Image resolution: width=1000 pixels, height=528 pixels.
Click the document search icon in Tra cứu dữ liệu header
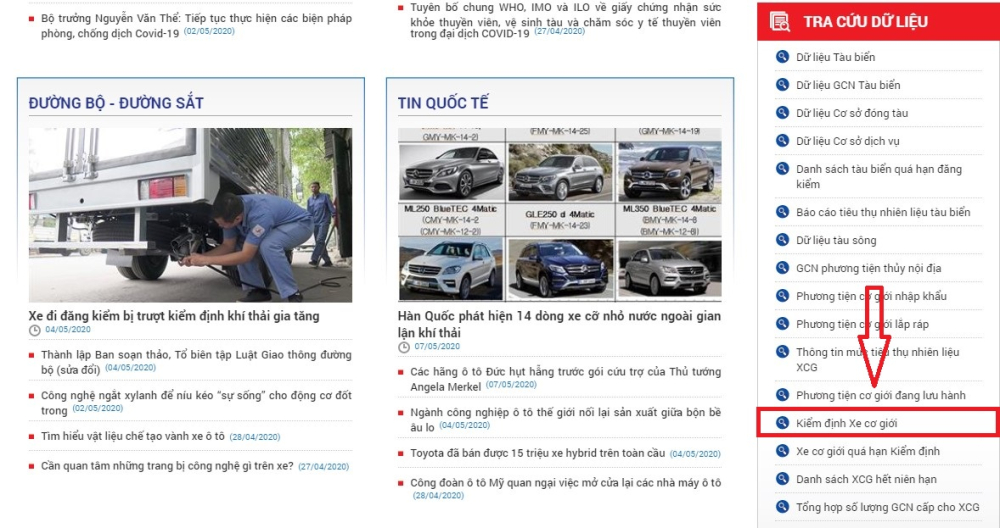click(779, 22)
